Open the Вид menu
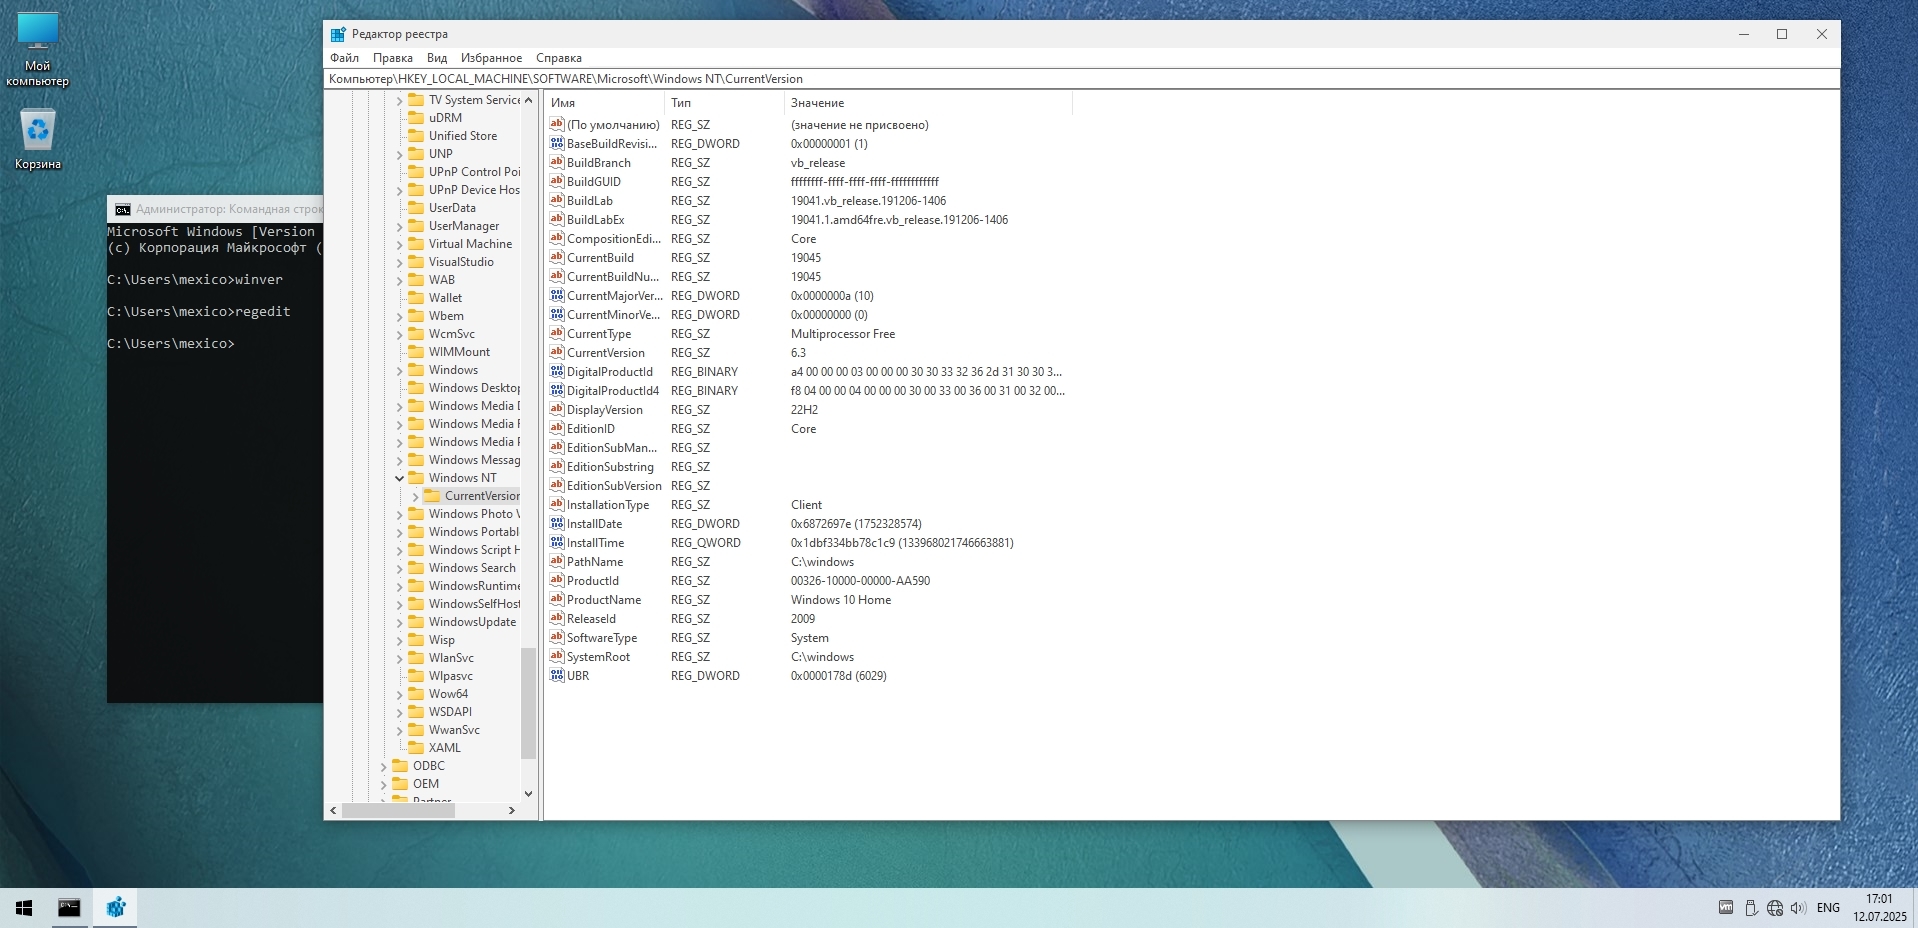 tap(437, 58)
